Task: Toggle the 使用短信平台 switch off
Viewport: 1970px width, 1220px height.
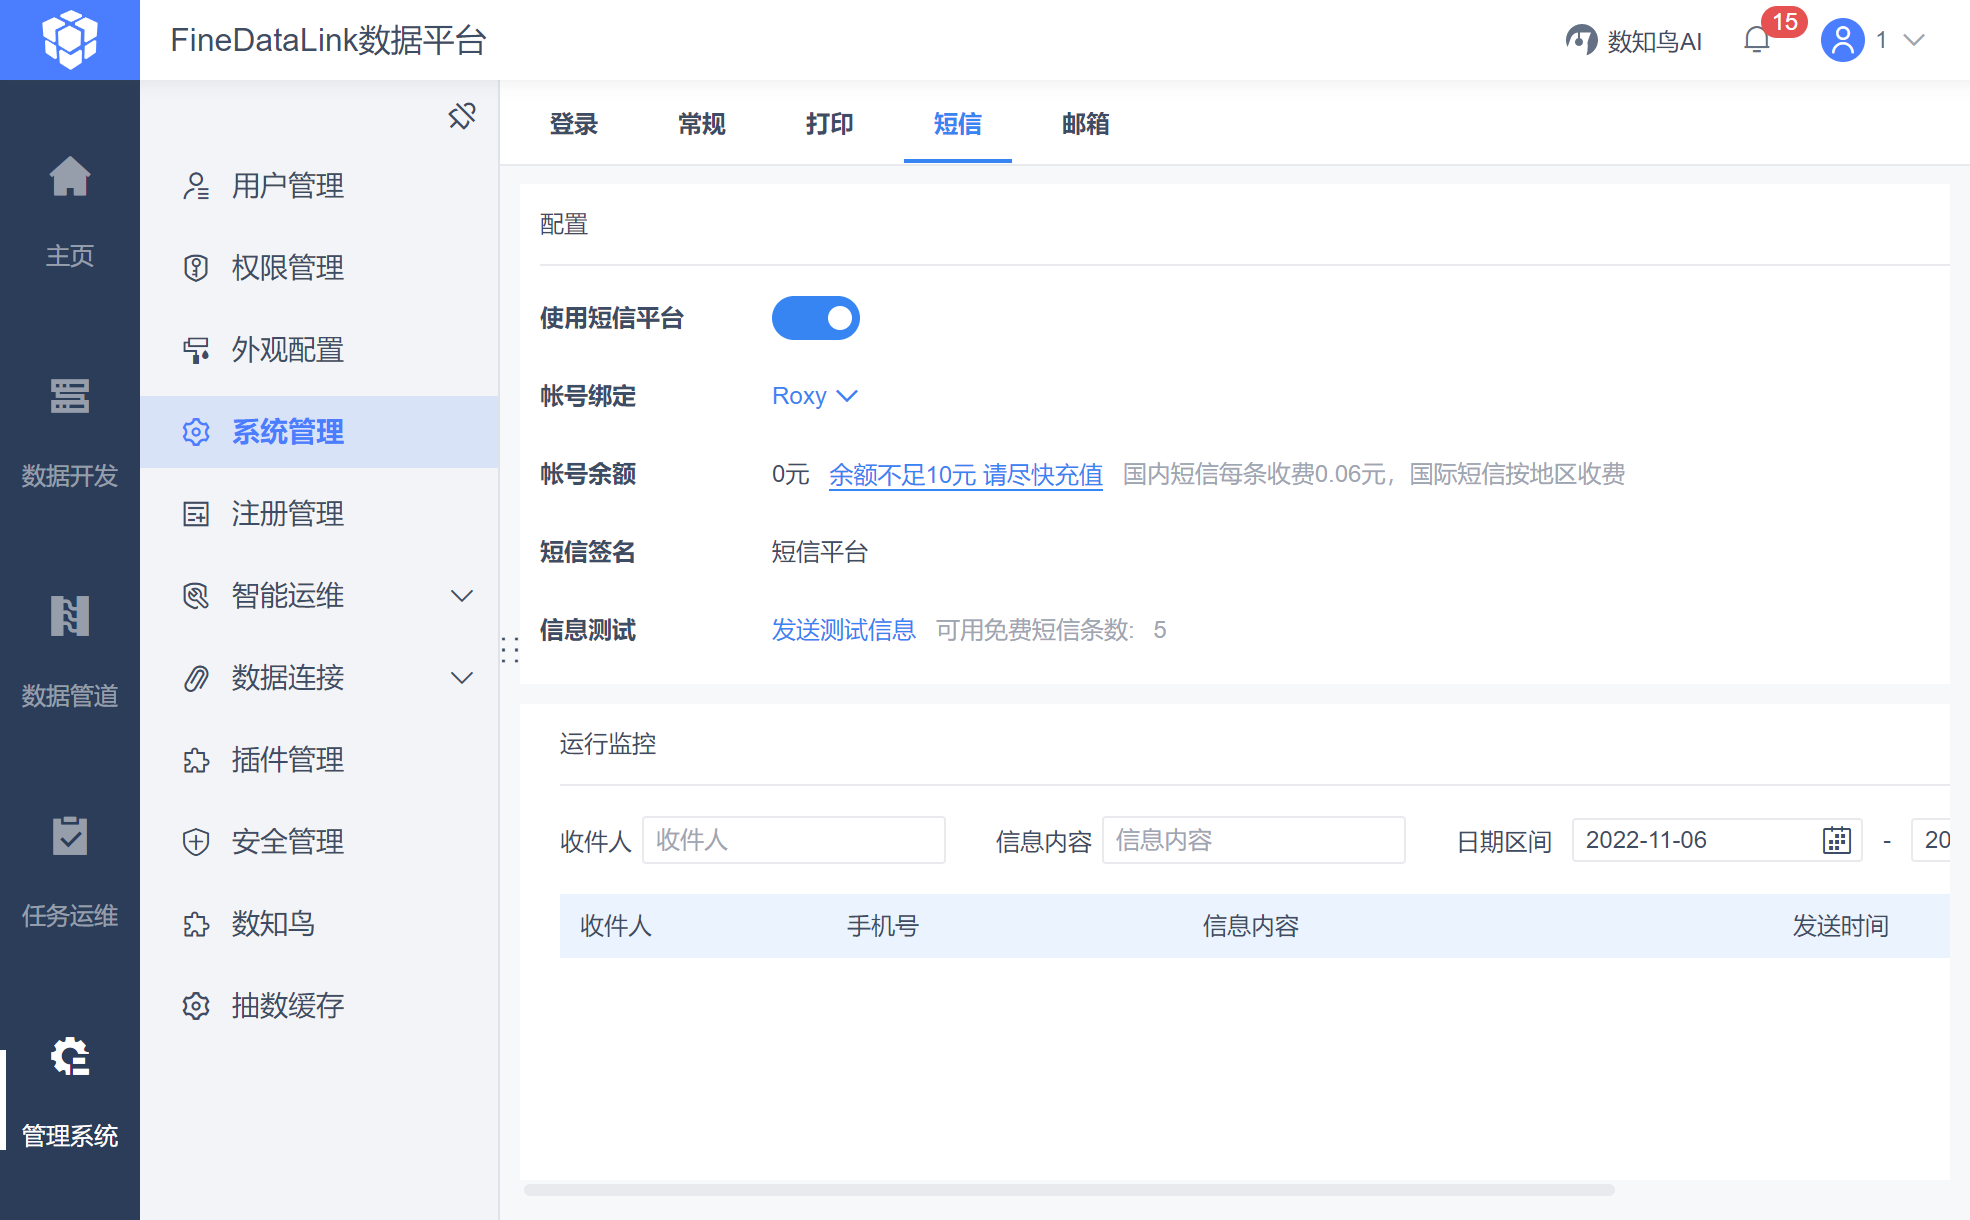Action: [815, 318]
